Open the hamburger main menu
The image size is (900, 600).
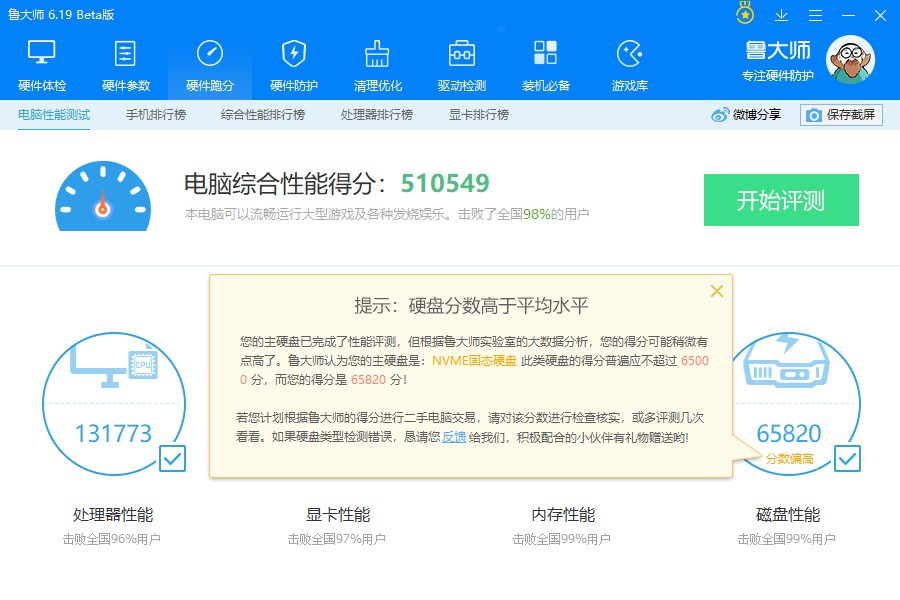tap(815, 16)
